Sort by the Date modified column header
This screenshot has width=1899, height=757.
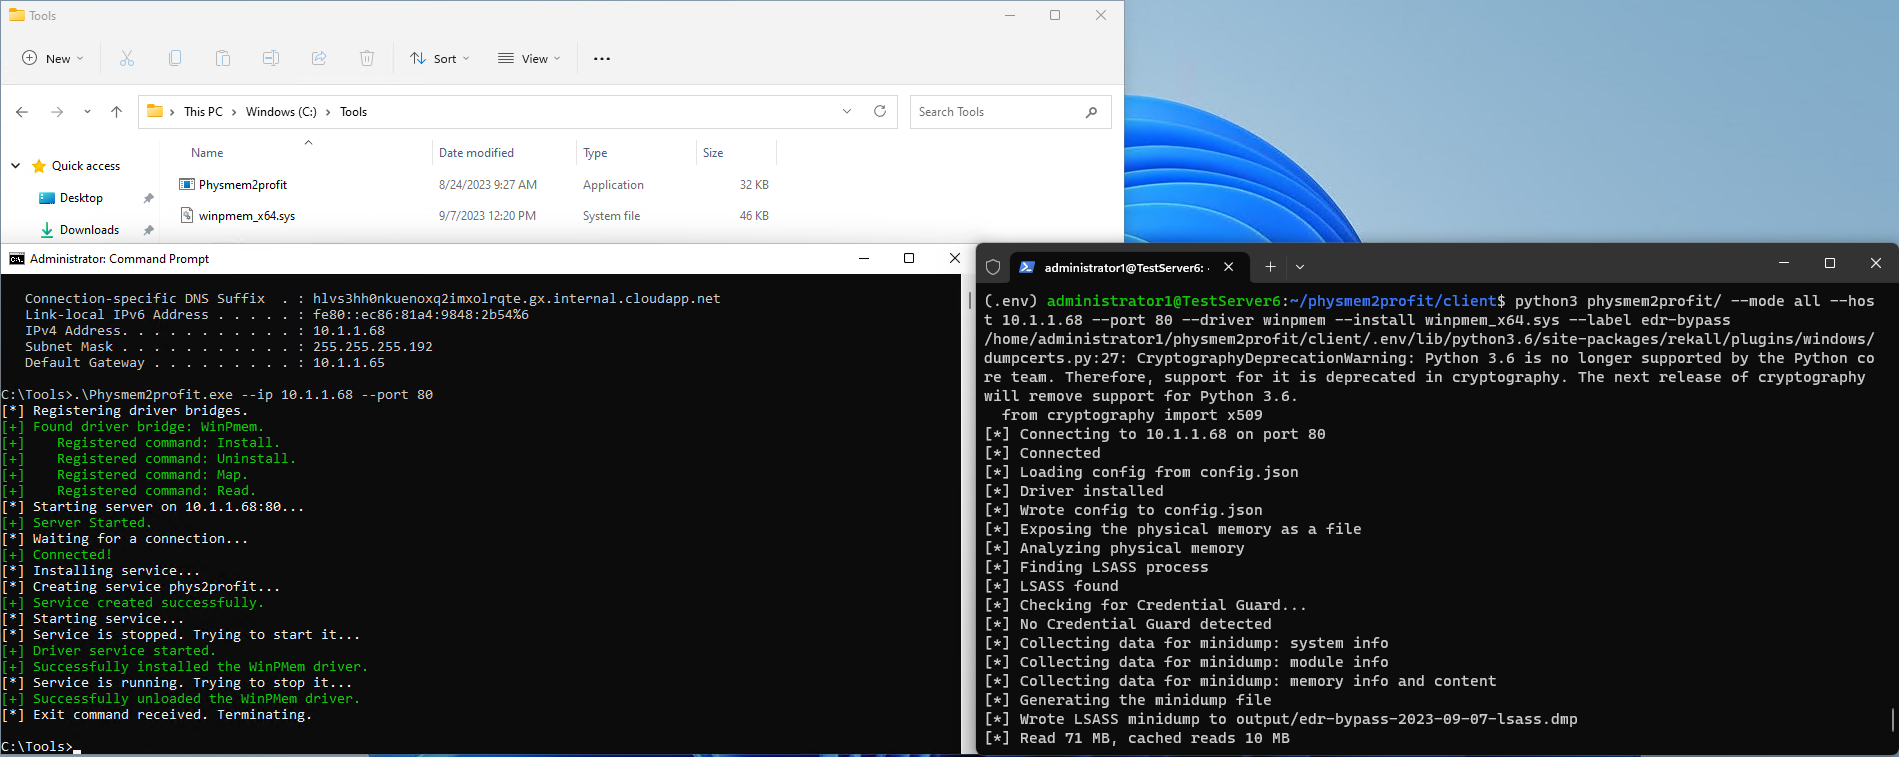[x=476, y=153]
